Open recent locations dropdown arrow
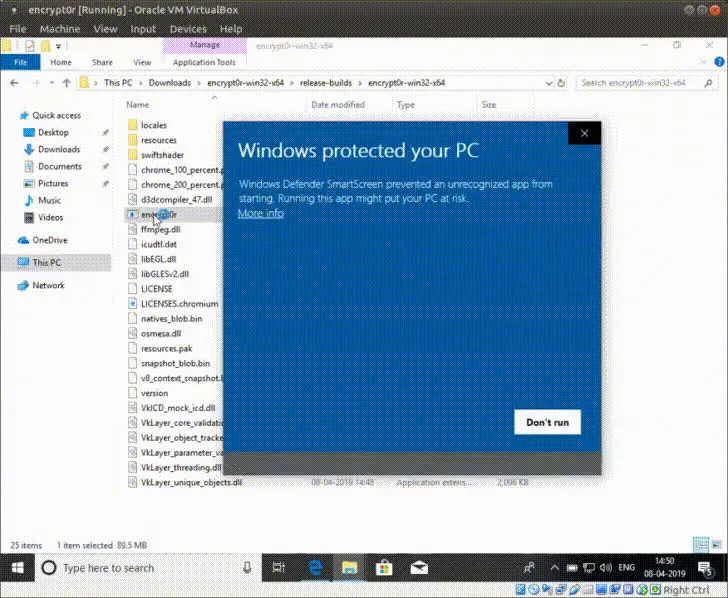This screenshot has width=728, height=598. (52, 83)
